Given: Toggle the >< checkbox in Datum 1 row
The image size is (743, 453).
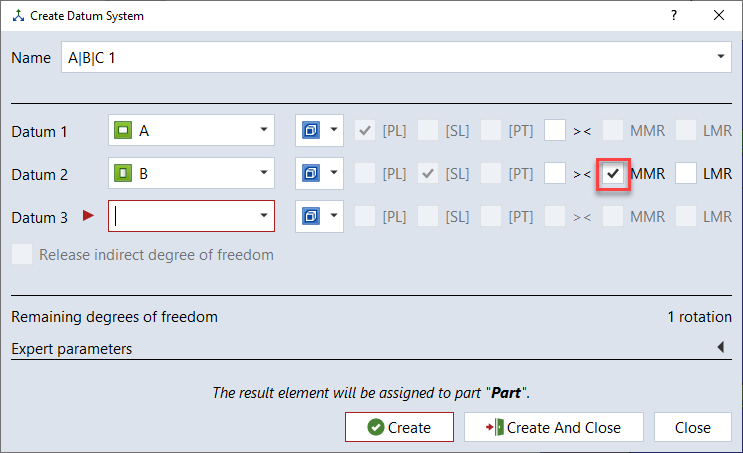Looking at the screenshot, I should (x=555, y=131).
